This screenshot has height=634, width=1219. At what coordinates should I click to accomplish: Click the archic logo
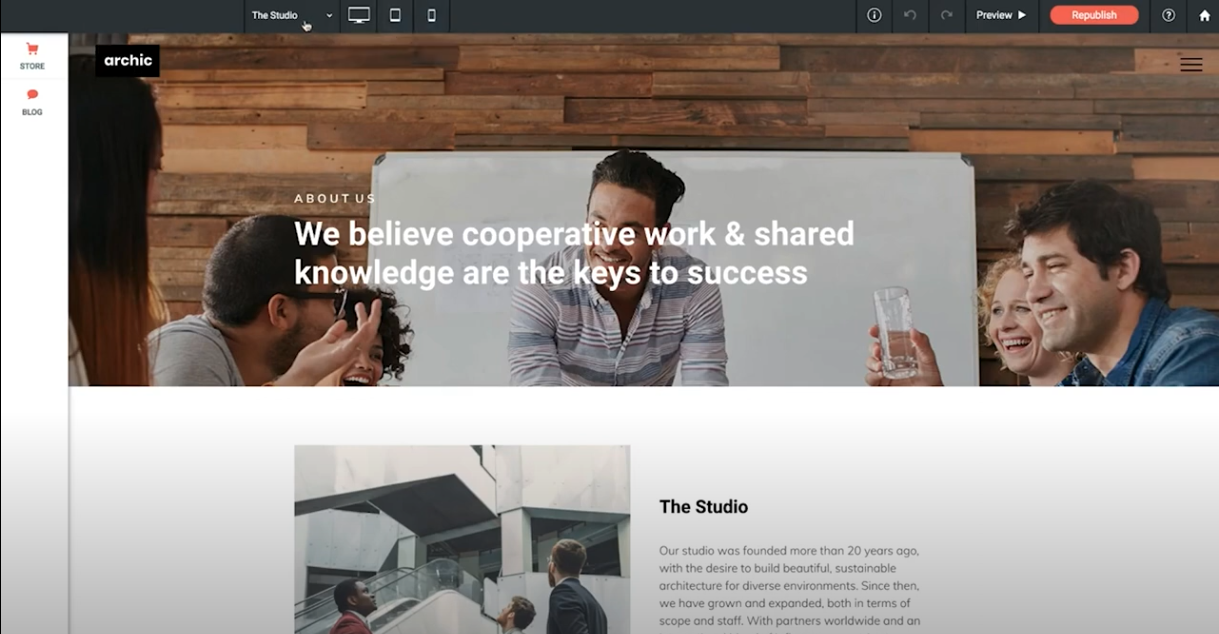click(x=128, y=61)
